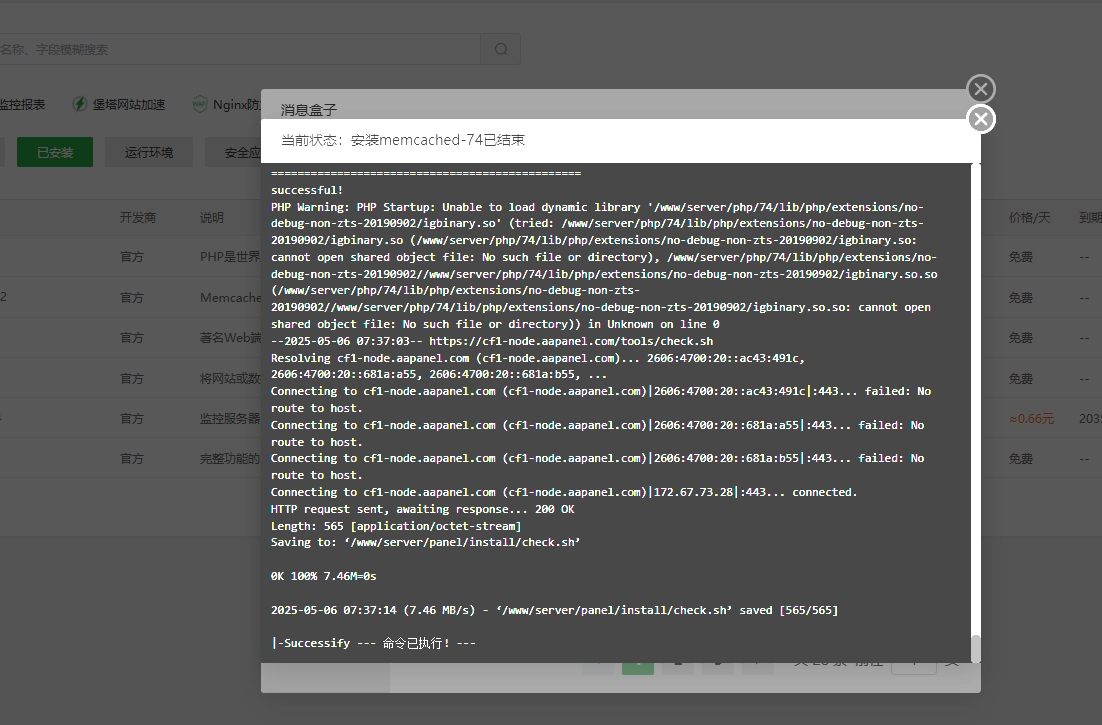Close the memcached-74 install status panel
This screenshot has height=725, width=1102.
click(x=981, y=119)
